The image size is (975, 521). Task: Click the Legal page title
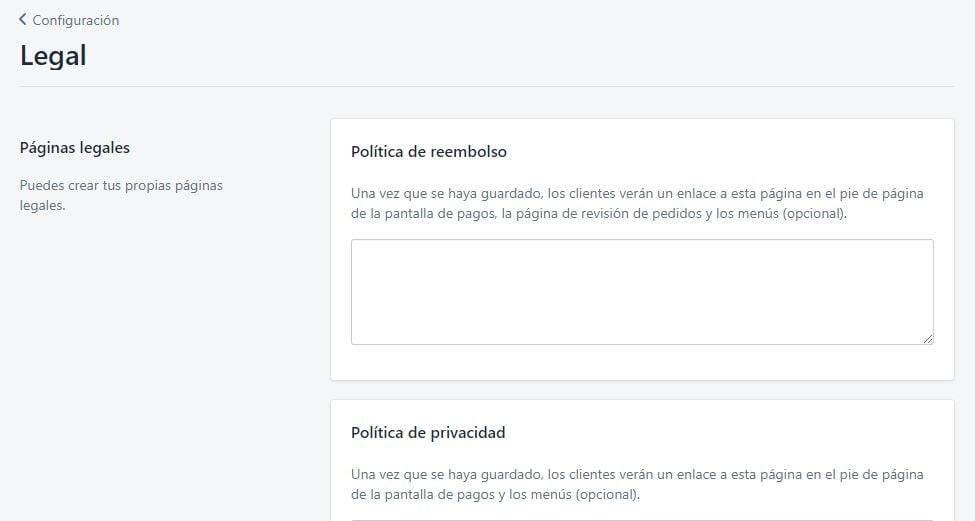click(x=53, y=56)
